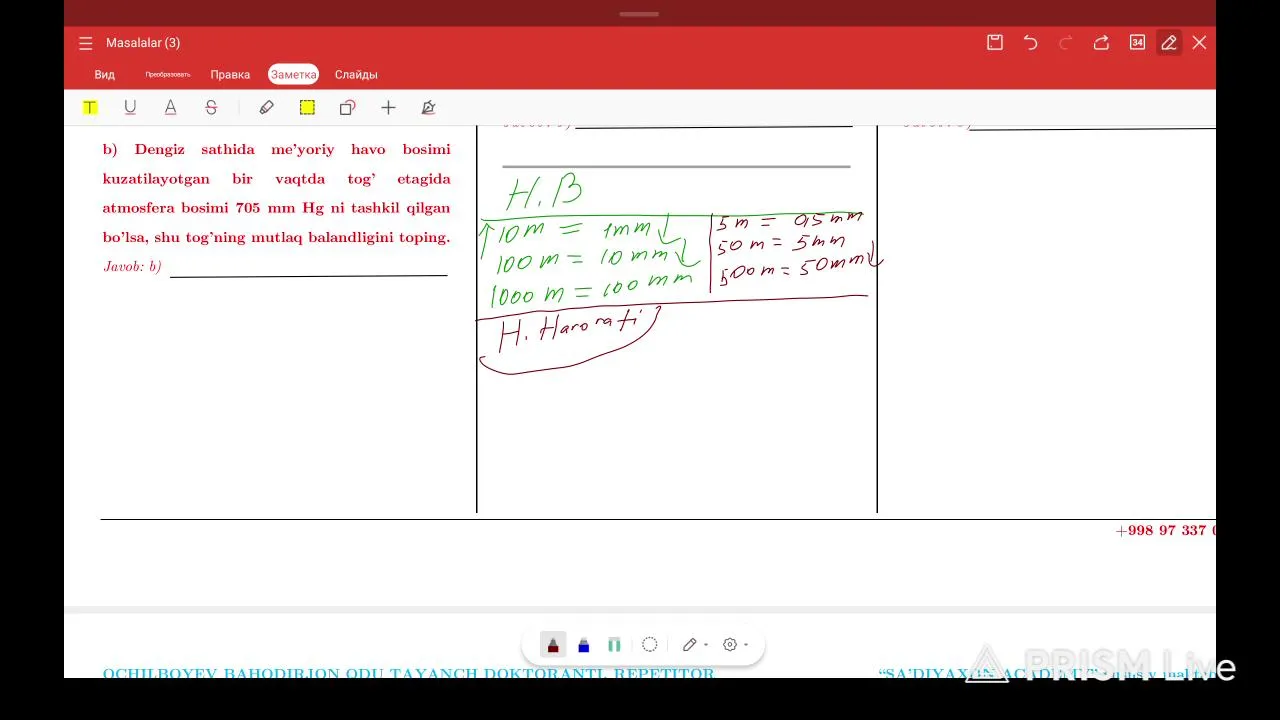Screen dimensions: 1280x720
Task: Select the dashed circle lasso tool
Action: pyautogui.click(x=650, y=645)
